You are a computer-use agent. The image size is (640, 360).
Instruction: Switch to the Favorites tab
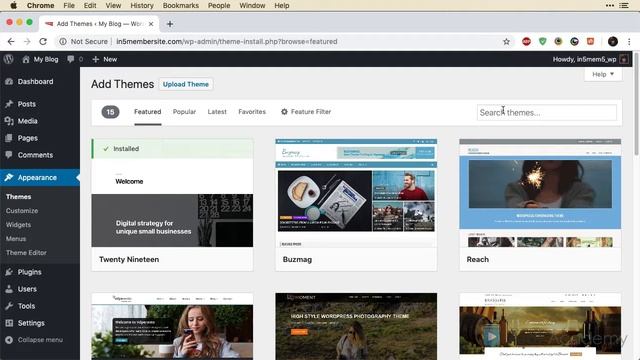click(x=252, y=112)
